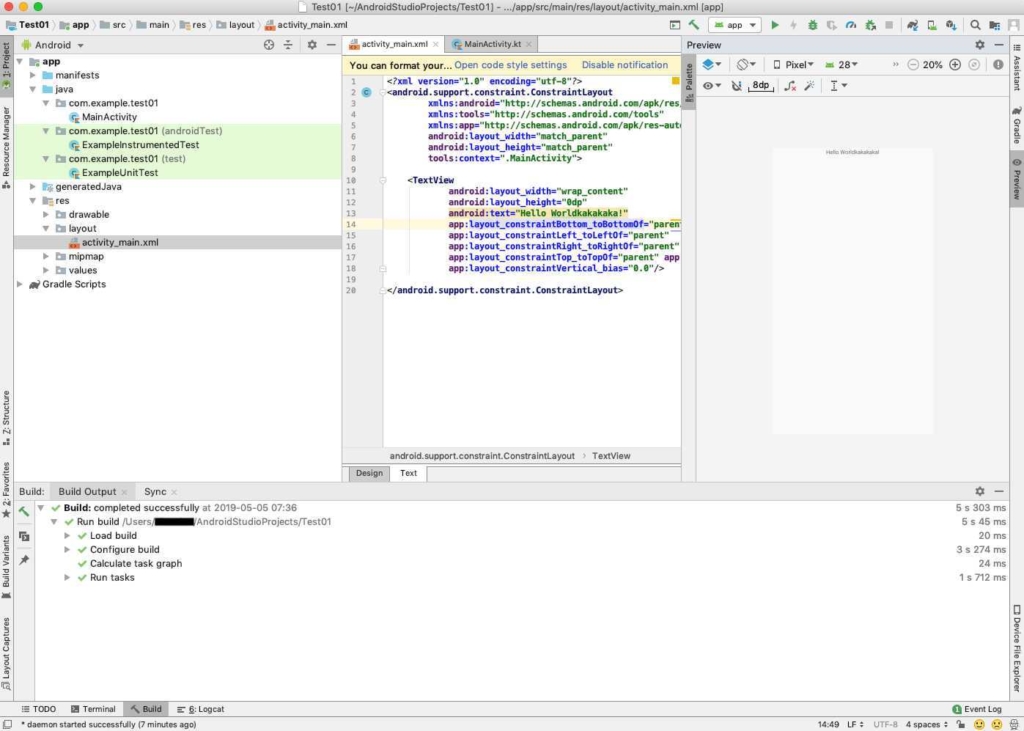Zoom in the layout preview

click(955, 65)
